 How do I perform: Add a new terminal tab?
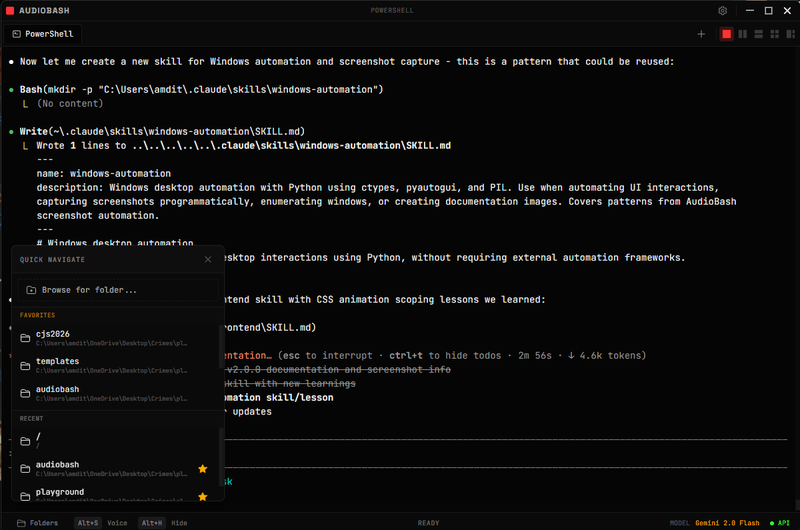coord(701,34)
